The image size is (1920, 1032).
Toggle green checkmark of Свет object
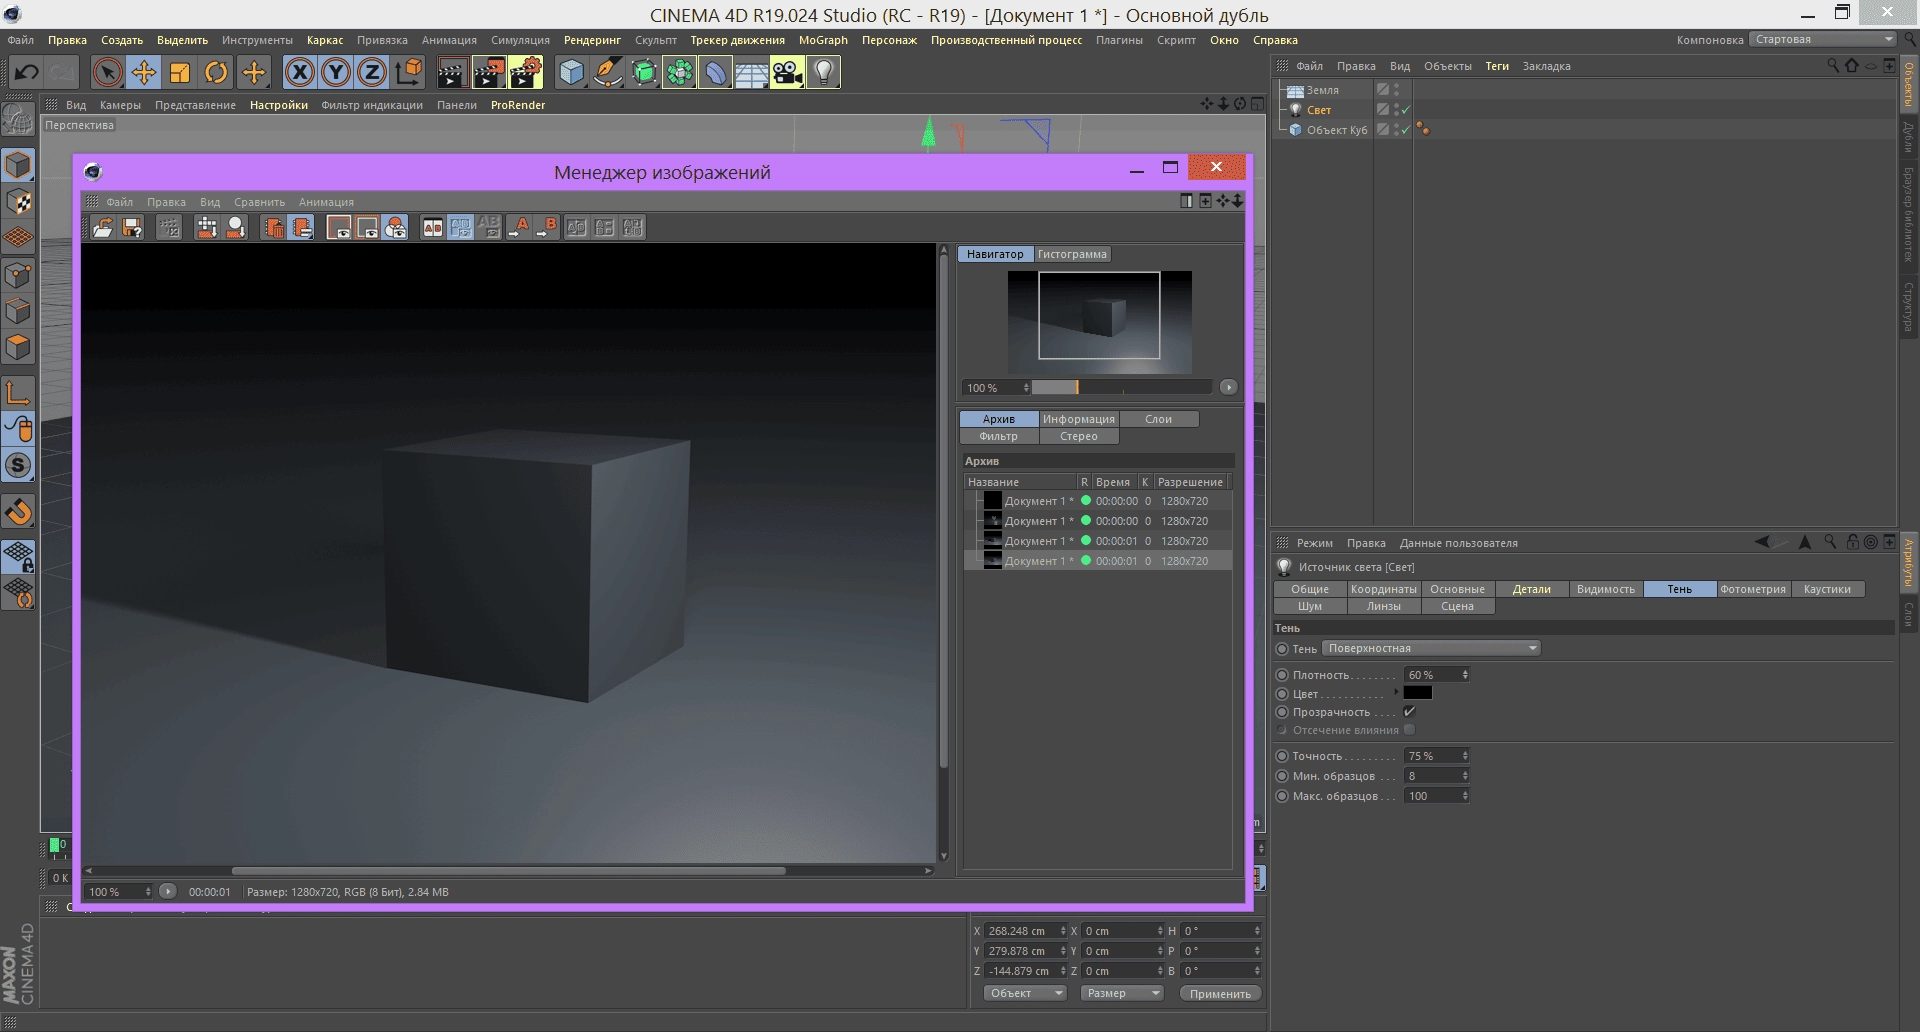(1406, 110)
